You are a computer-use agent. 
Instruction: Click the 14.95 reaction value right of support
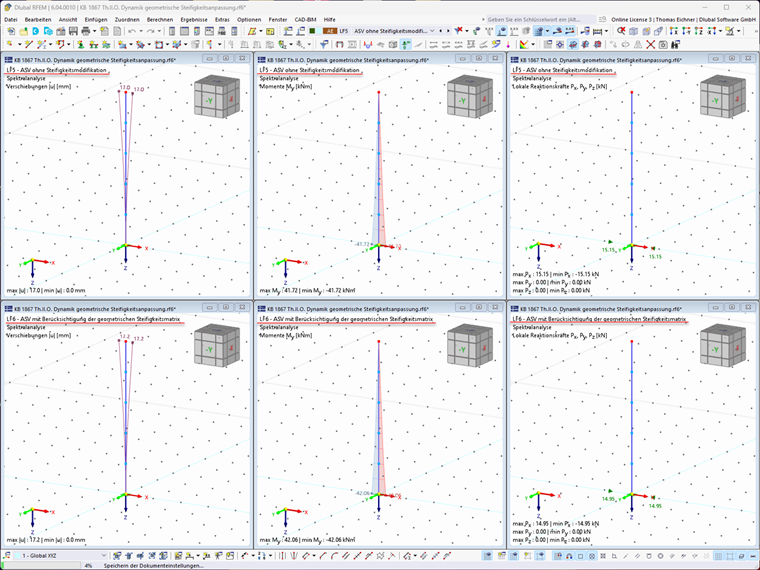(655, 506)
